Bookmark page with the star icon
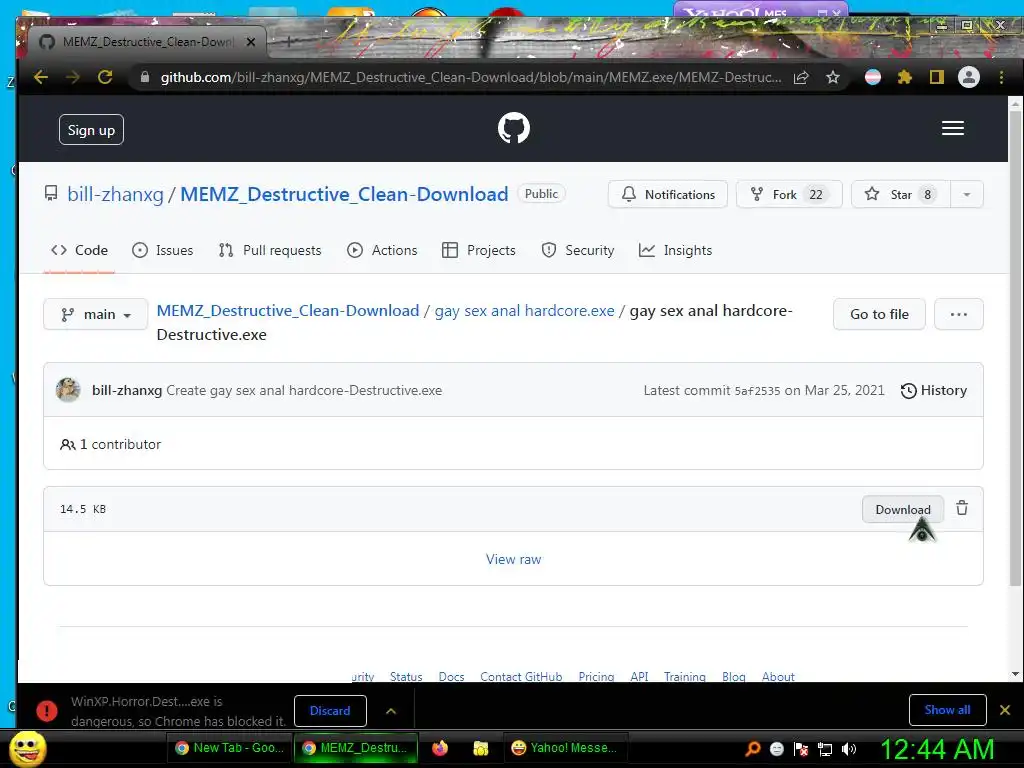Viewport: 1024px width, 768px height. tap(833, 78)
